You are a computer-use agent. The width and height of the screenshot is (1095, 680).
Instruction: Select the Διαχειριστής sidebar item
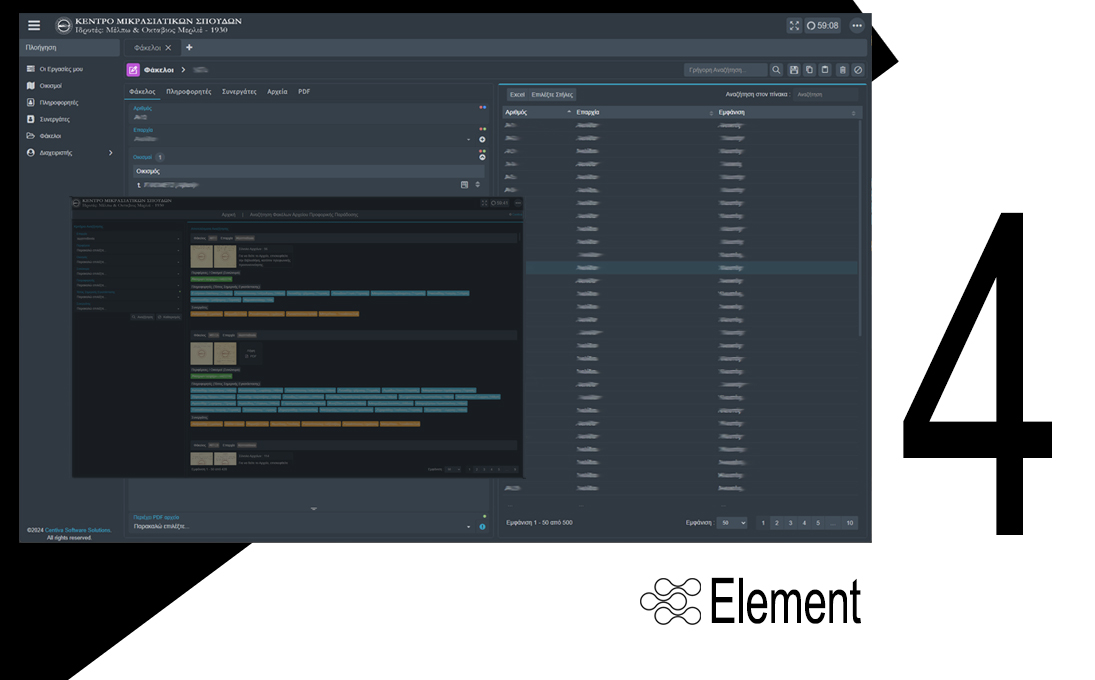pyautogui.click(x=56, y=153)
